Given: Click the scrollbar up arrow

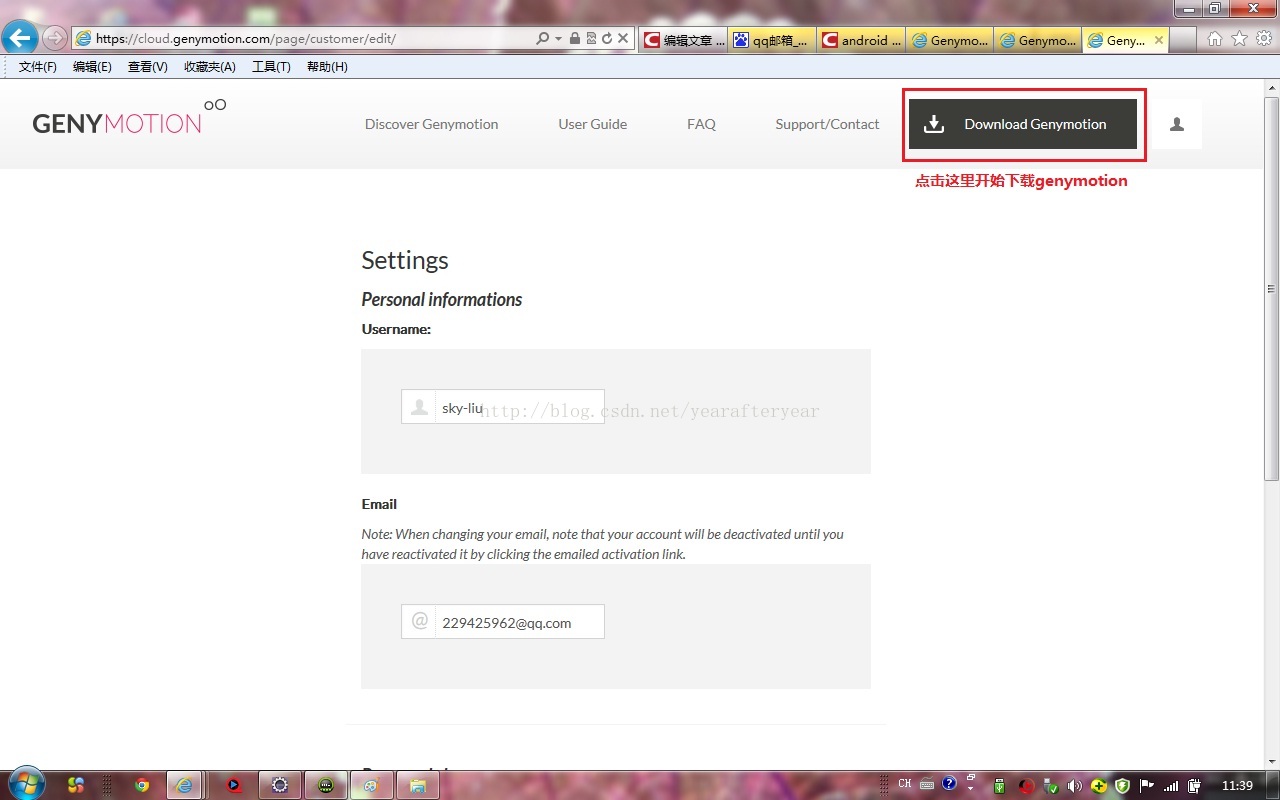Looking at the screenshot, I should (1271, 88).
